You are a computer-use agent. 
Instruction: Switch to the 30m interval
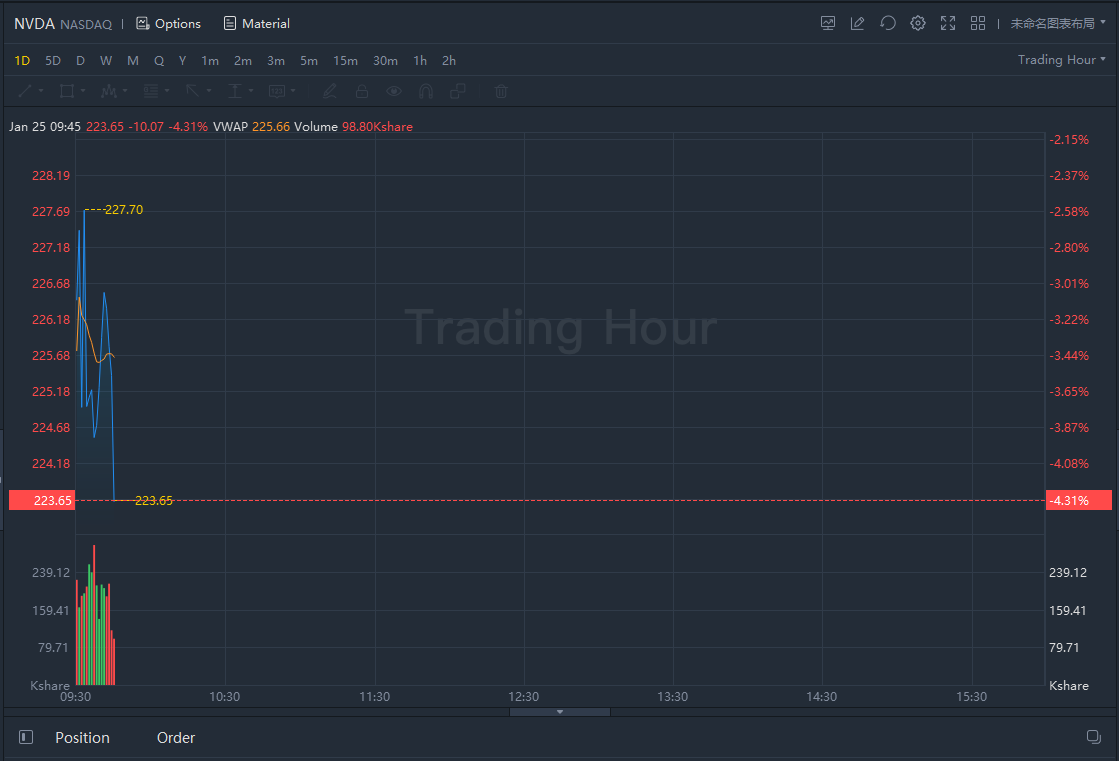385,61
